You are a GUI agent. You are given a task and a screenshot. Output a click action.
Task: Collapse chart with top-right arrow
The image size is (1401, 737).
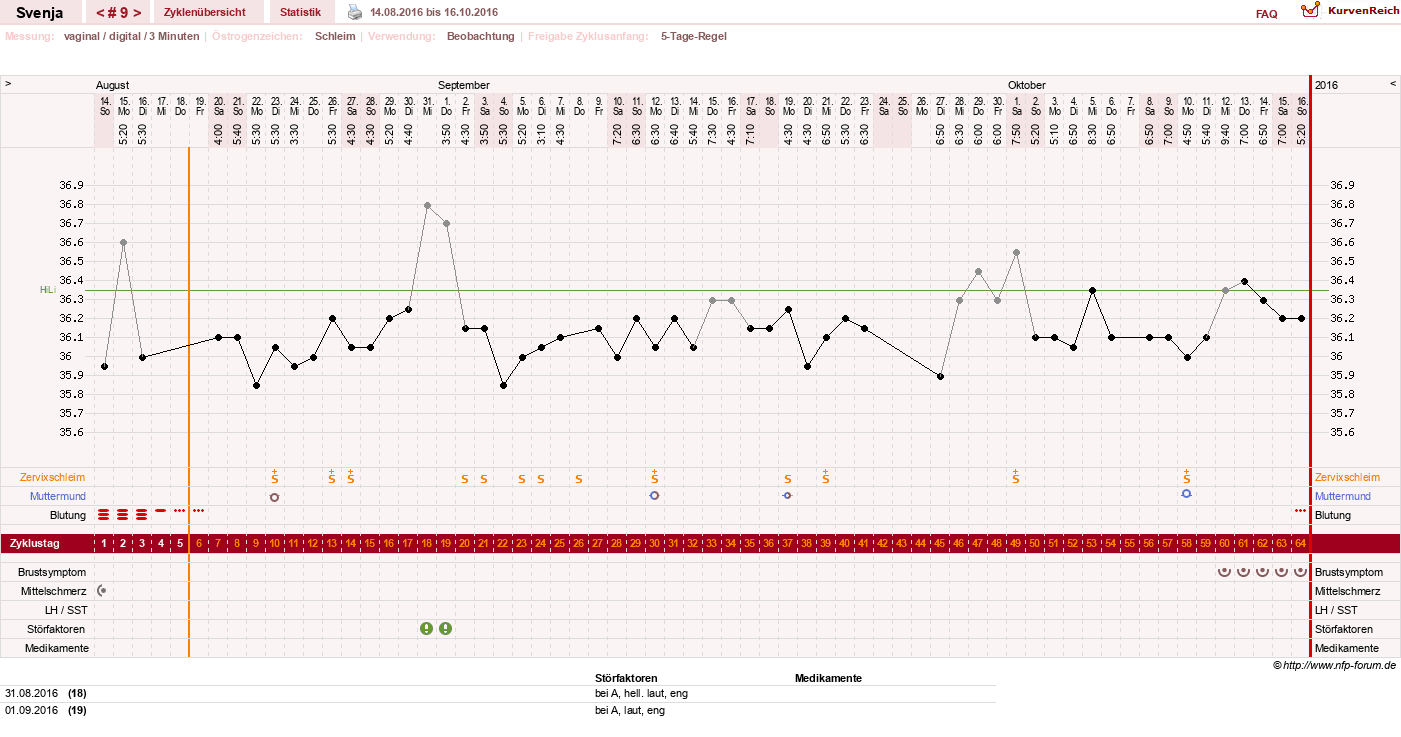[x=1393, y=84]
